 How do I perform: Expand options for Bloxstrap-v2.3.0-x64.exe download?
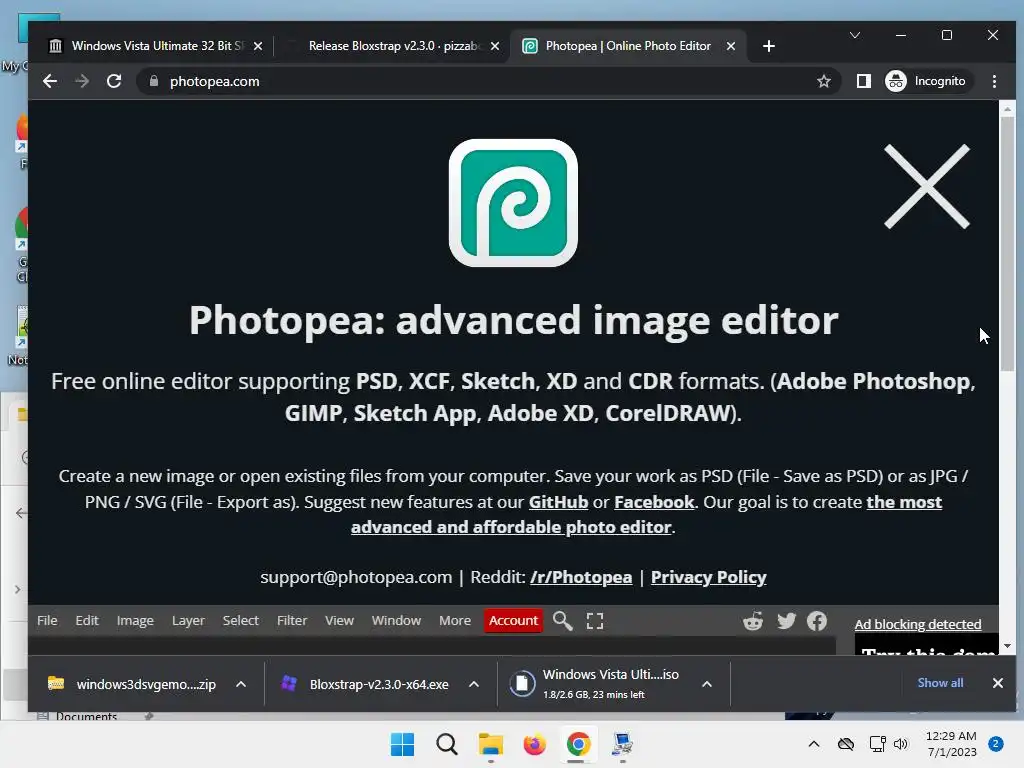click(474, 684)
